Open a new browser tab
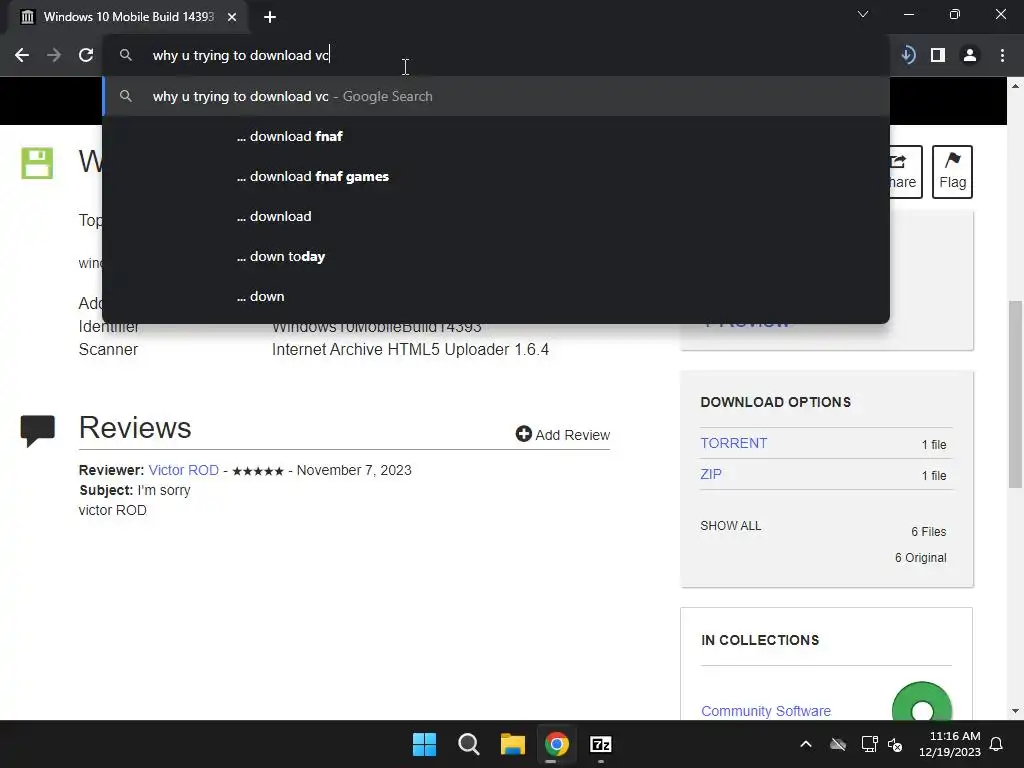1024x768 pixels. click(x=270, y=17)
